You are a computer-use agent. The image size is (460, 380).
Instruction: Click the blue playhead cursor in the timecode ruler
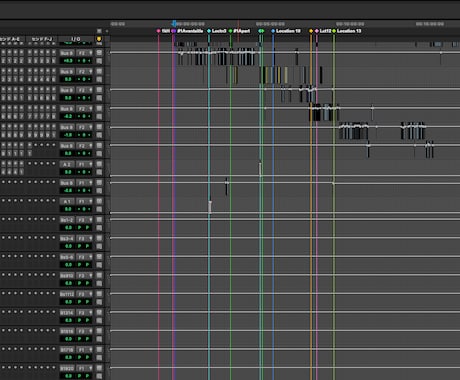pos(174,24)
